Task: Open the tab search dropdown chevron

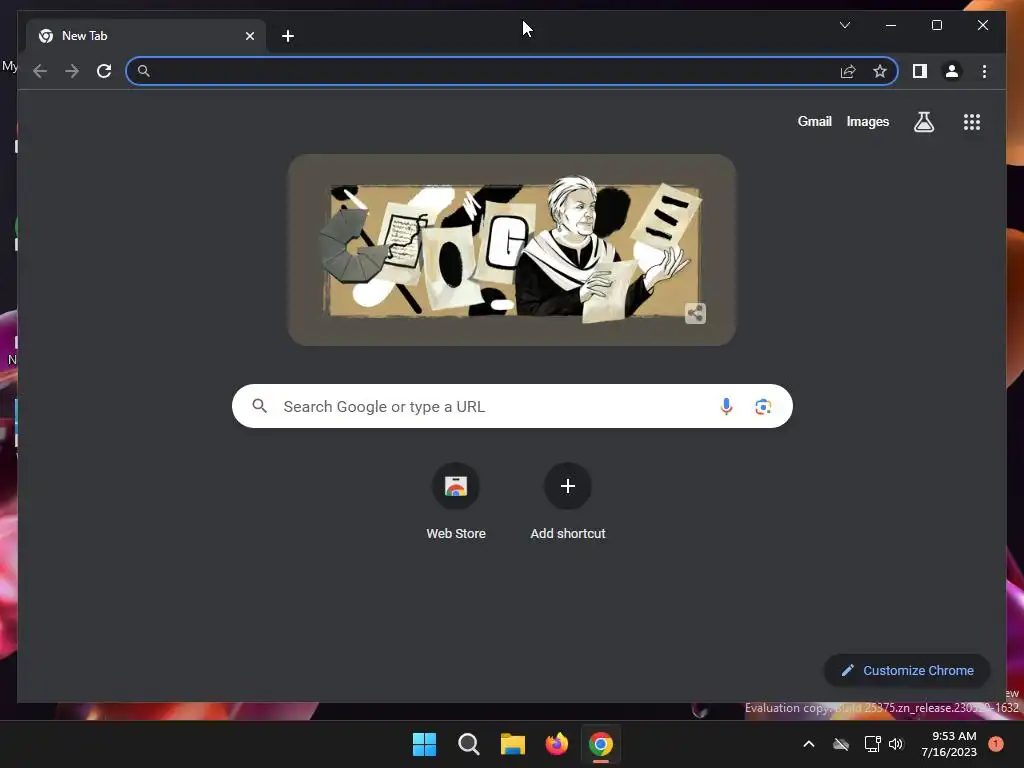Action: (x=844, y=25)
